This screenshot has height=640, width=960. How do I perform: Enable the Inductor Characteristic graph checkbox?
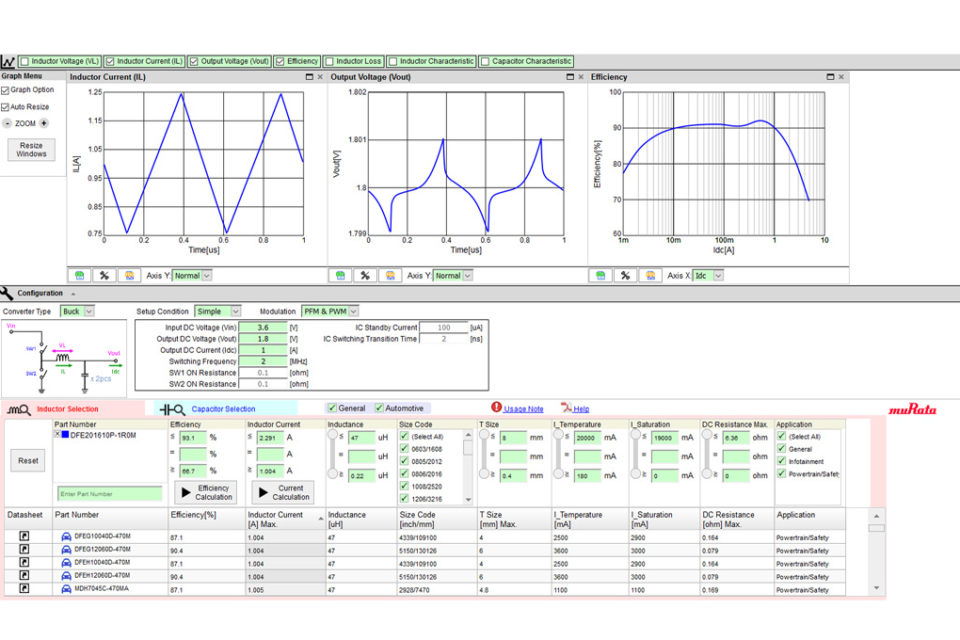(x=393, y=61)
